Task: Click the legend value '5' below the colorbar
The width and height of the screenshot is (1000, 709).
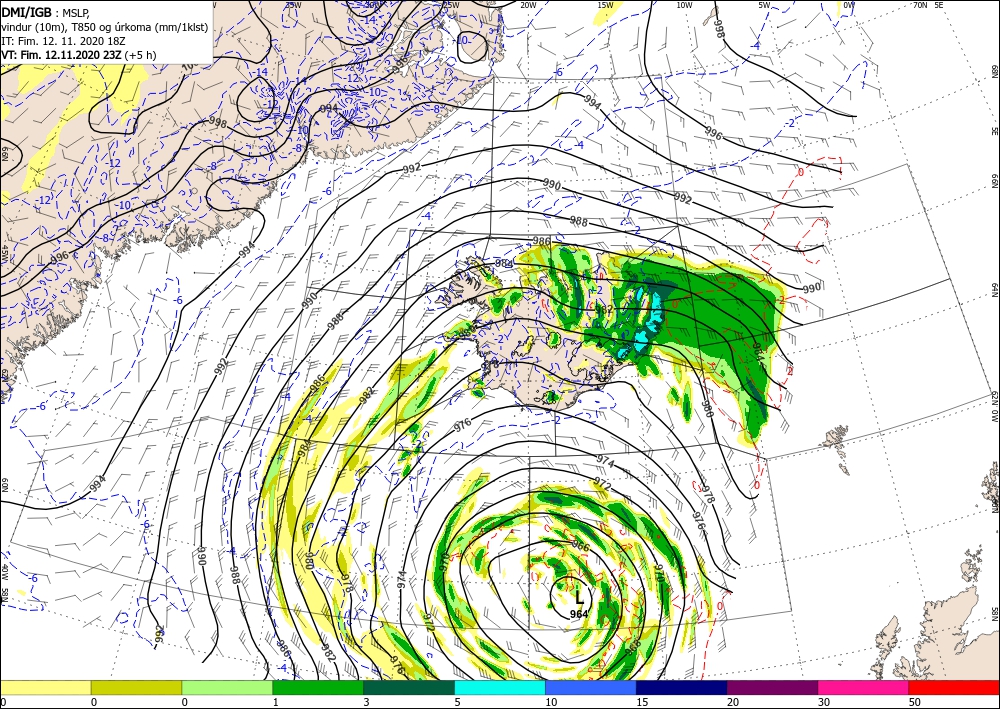Action: pyautogui.click(x=457, y=702)
